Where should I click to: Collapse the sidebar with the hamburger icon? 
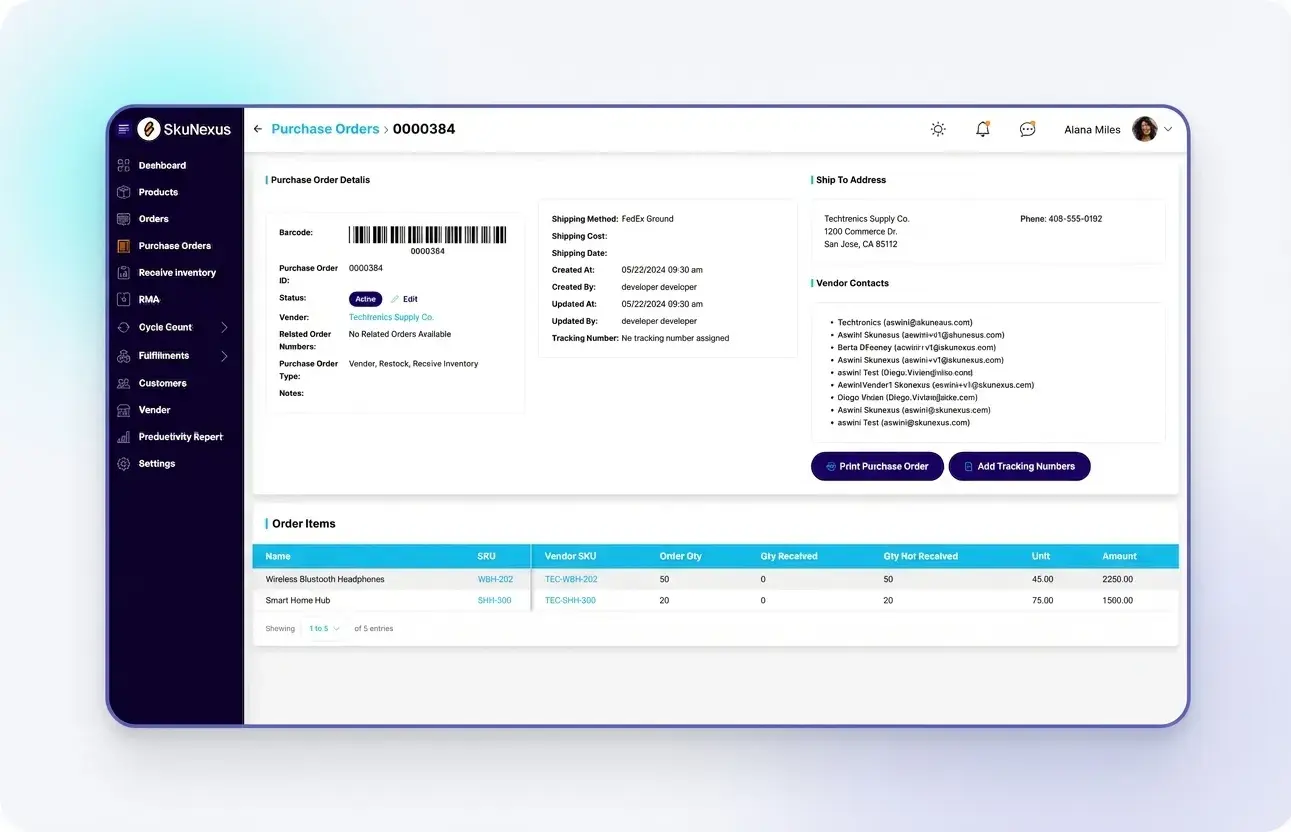click(122, 129)
